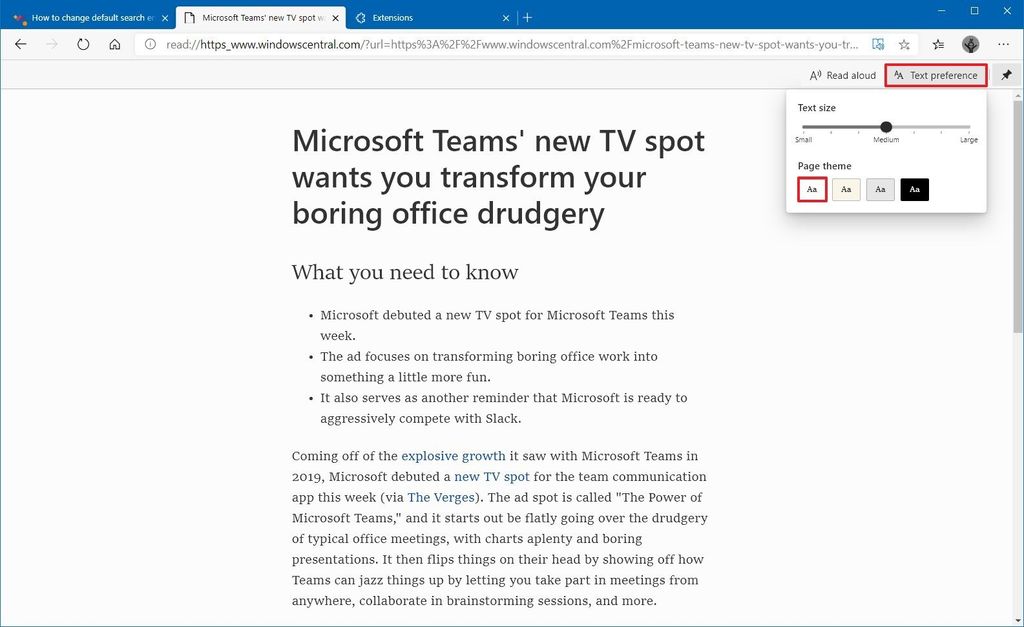Select the gray page theme swatch
The height and width of the screenshot is (627, 1024).
coord(880,189)
